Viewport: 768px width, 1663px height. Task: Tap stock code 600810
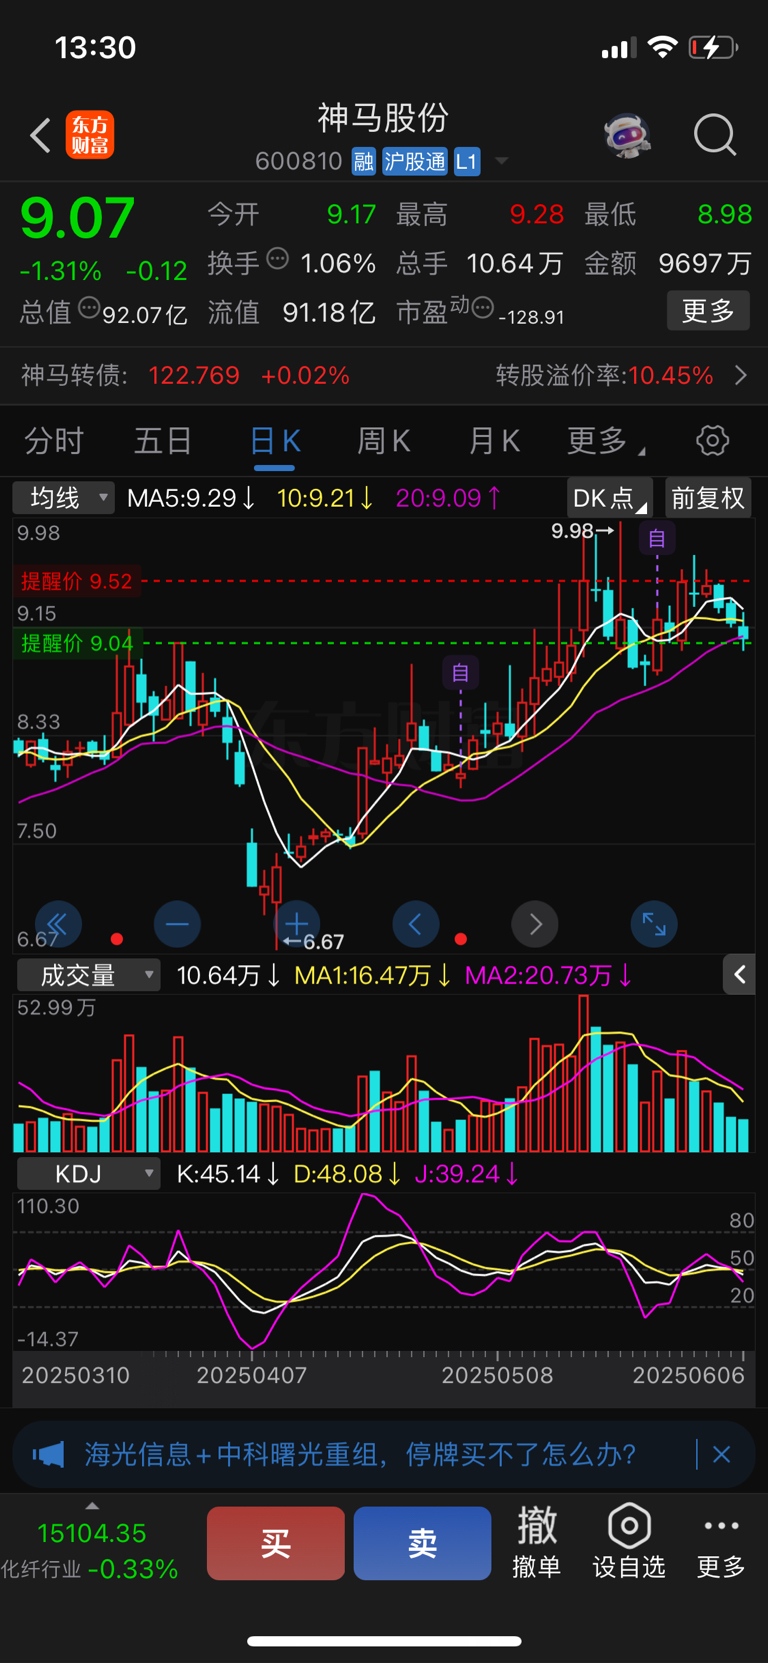(x=299, y=161)
